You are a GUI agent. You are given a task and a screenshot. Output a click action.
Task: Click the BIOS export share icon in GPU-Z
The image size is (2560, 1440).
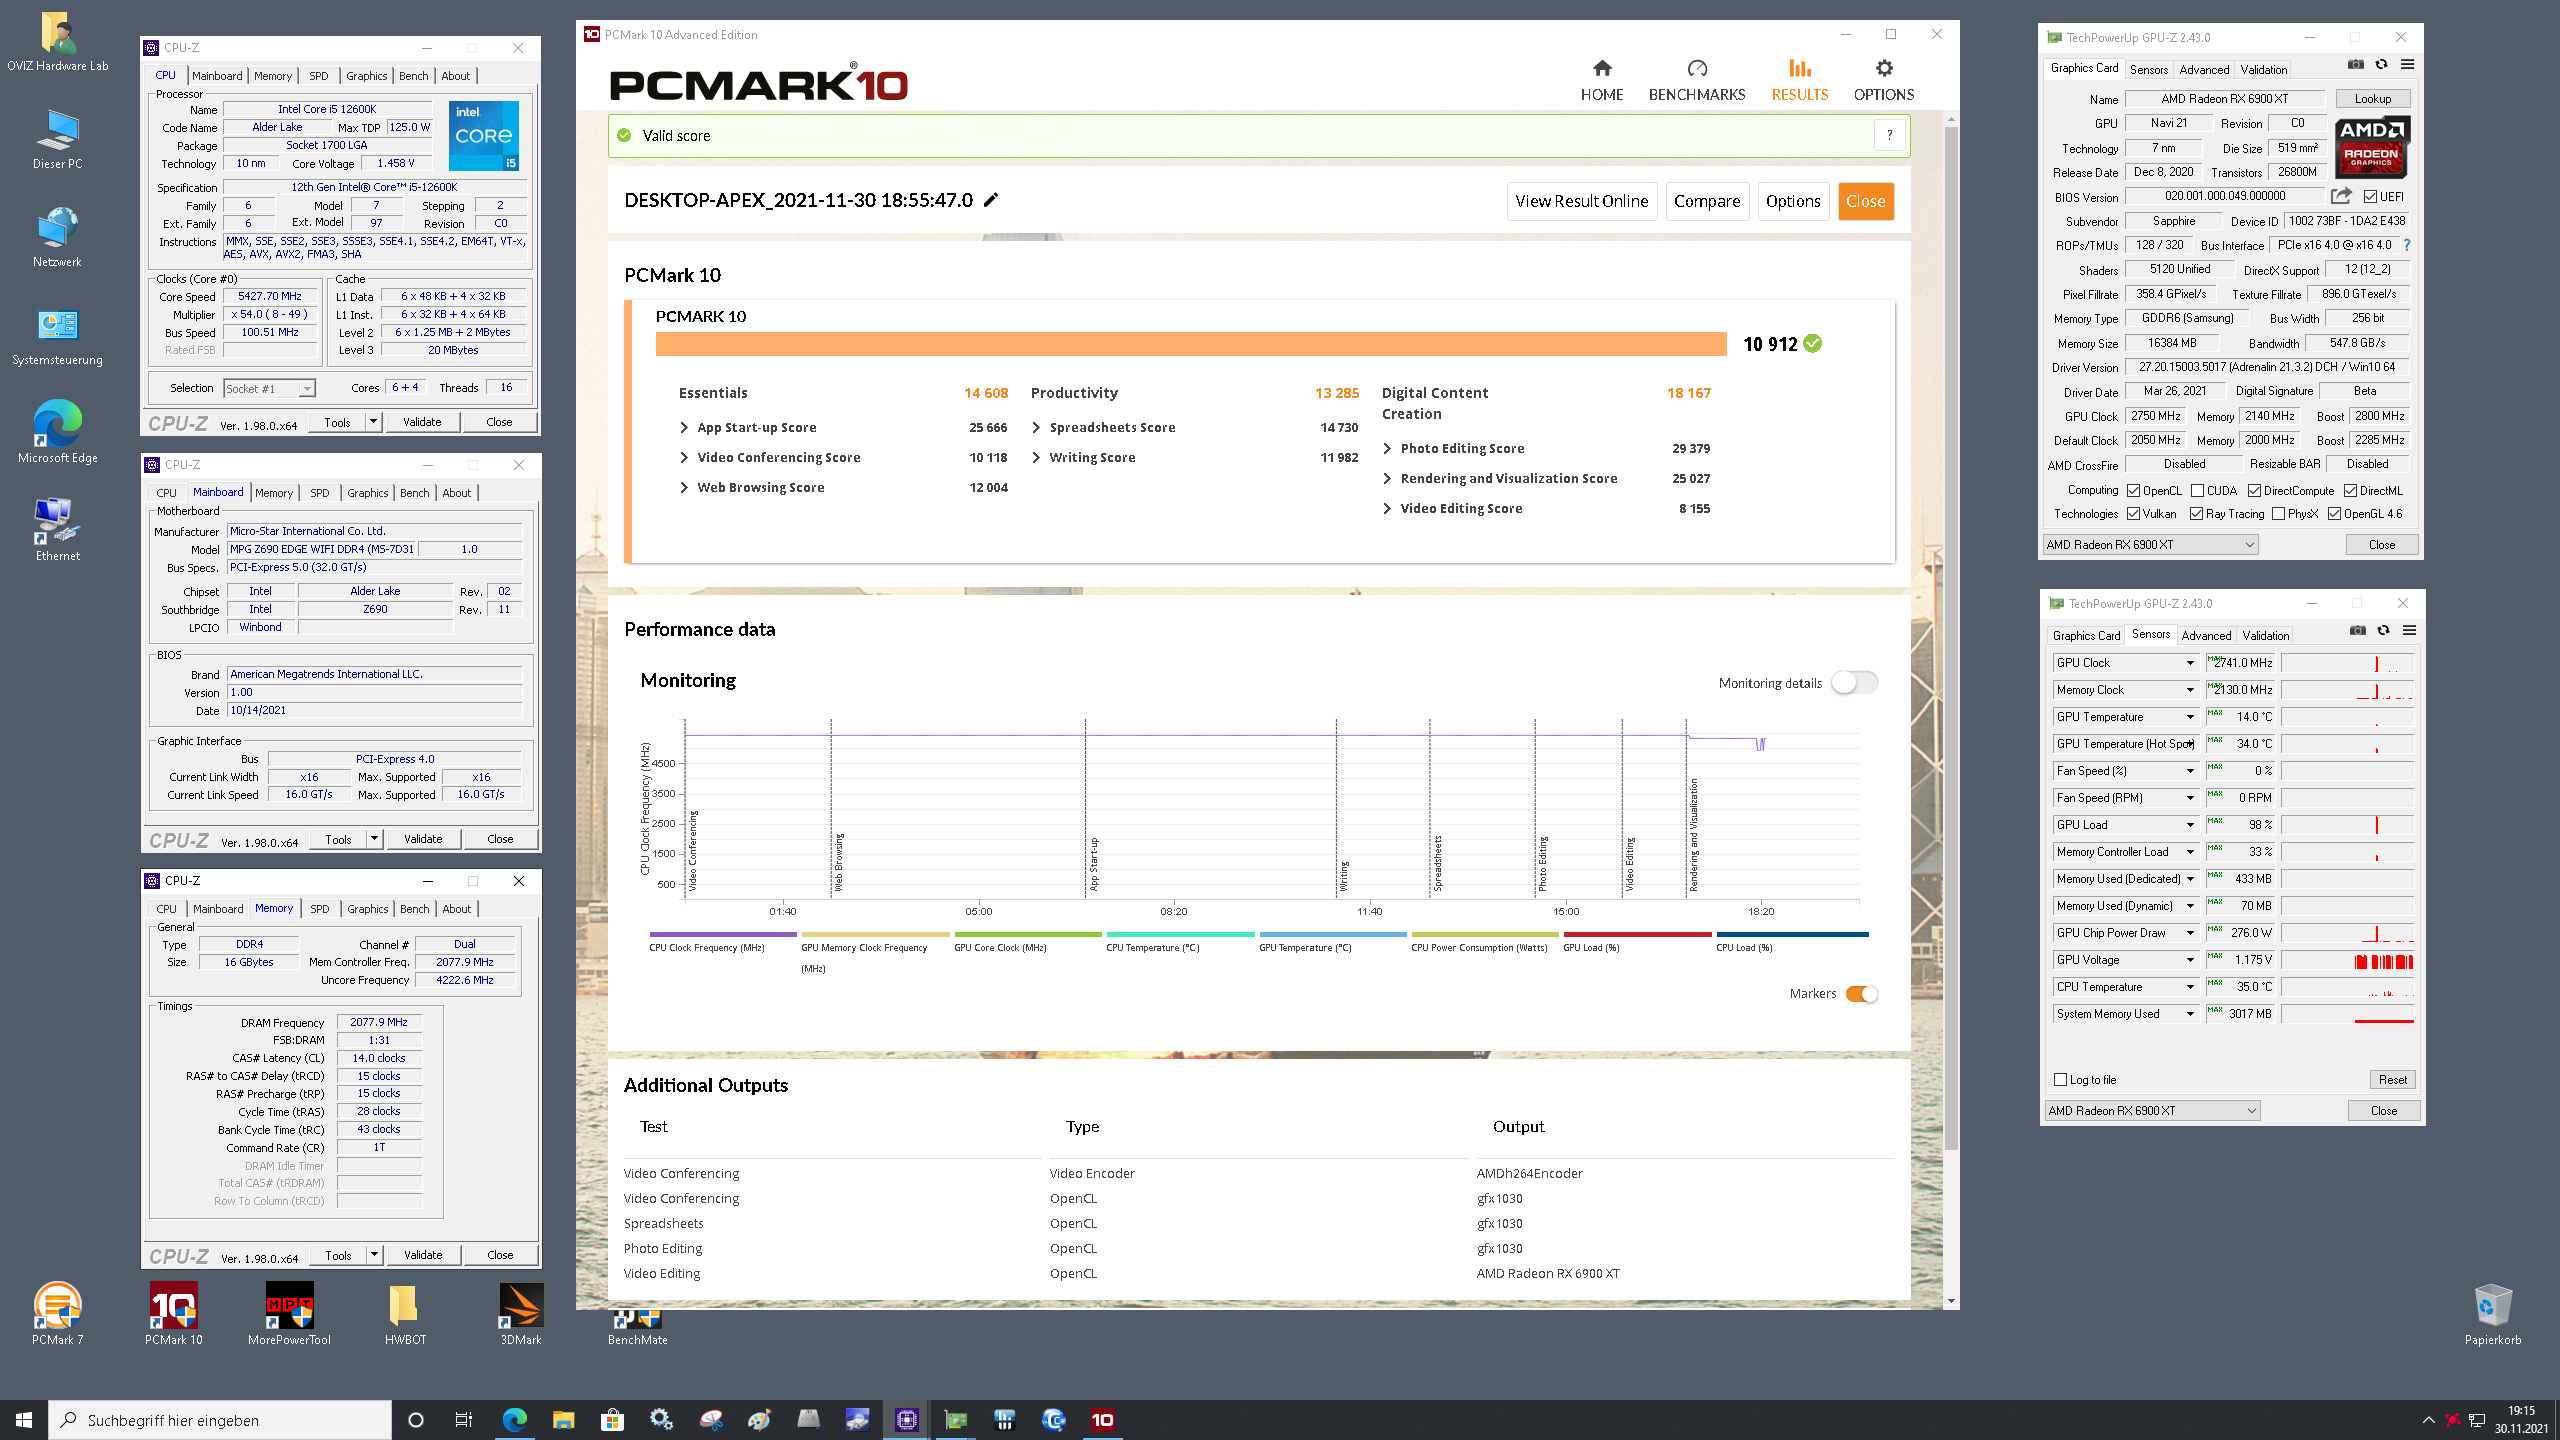(2341, 196)
